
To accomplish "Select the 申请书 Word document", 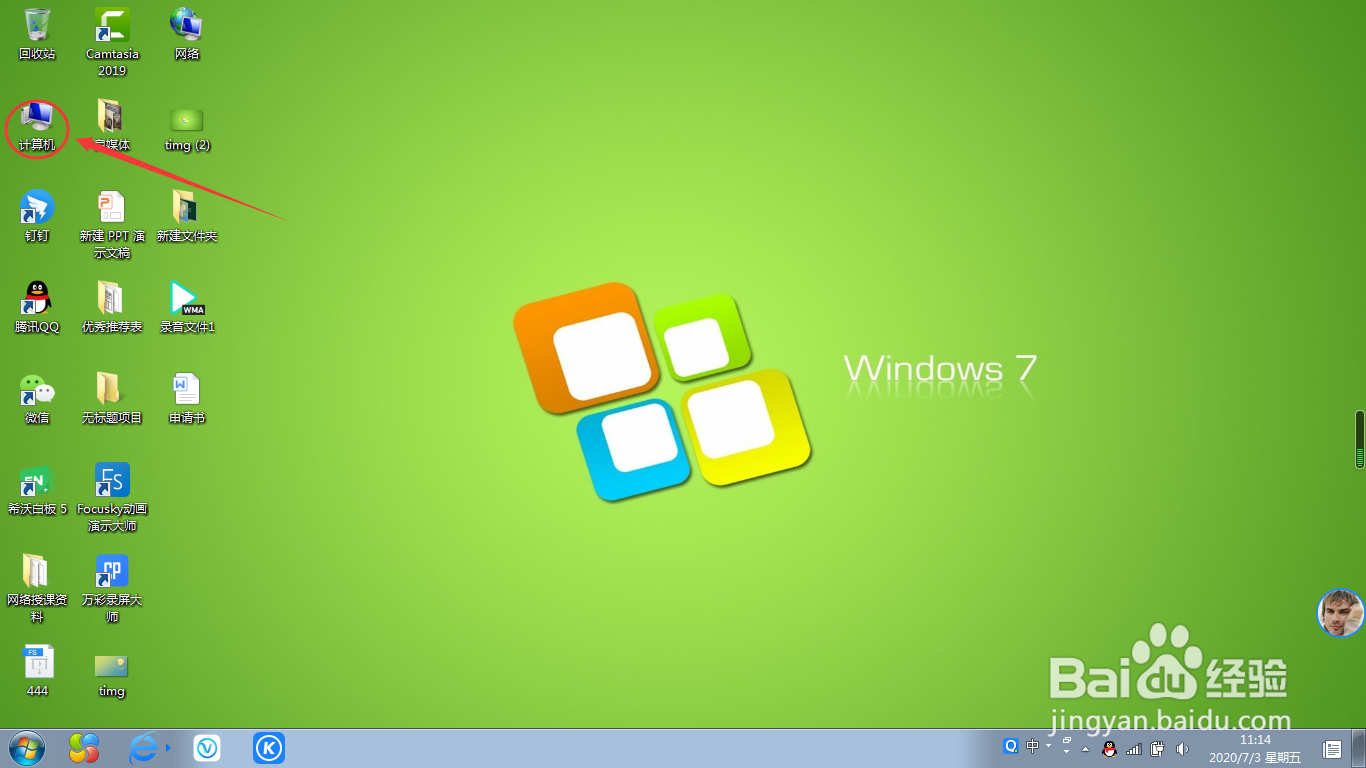I will coord(187,398).
